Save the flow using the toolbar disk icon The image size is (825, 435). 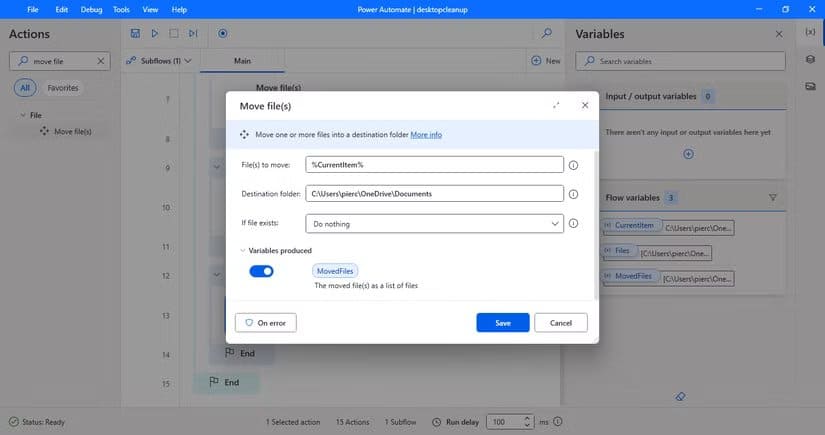[x=135, y=33]
